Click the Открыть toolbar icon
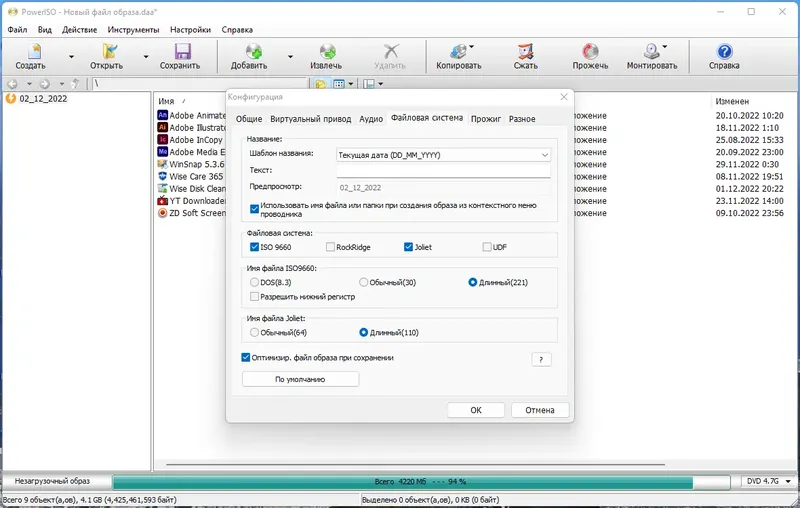Image resolution: width=800 pixels, height=508 pixels. tap(109, 52)
